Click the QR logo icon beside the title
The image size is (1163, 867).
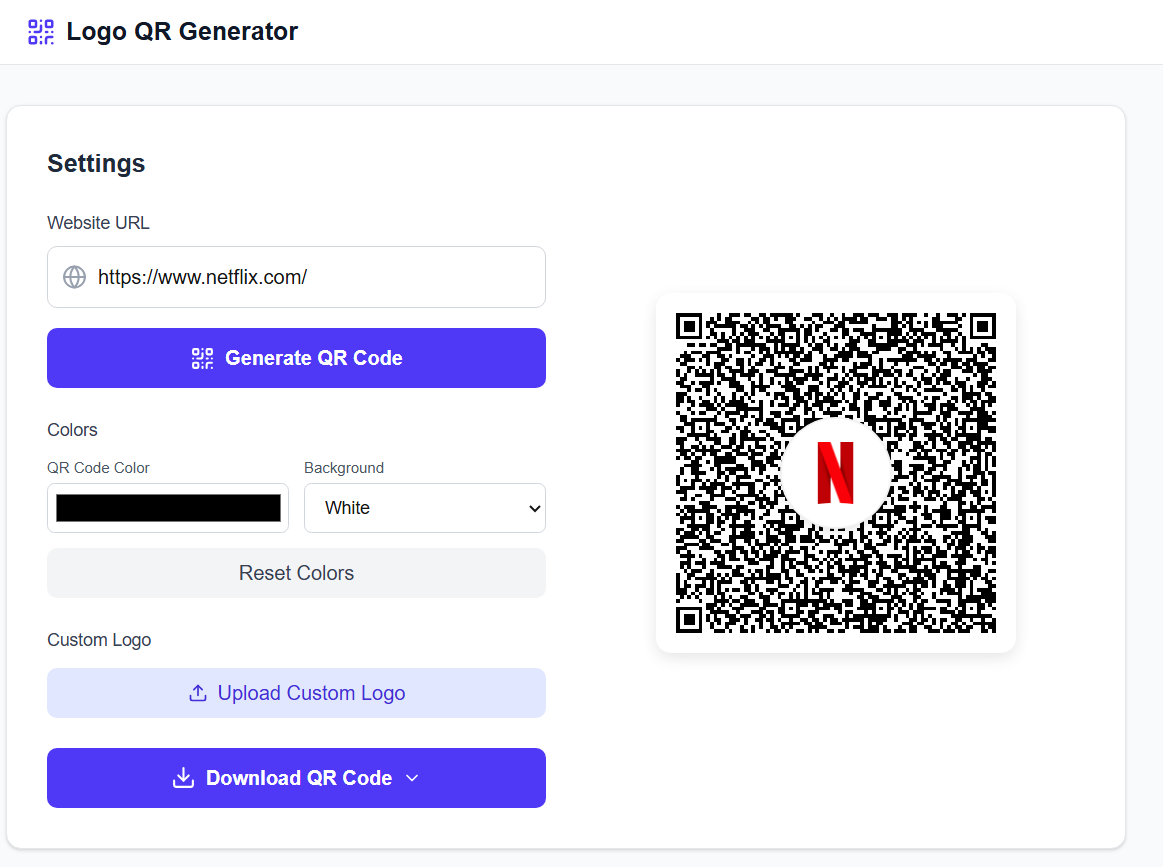41,32
